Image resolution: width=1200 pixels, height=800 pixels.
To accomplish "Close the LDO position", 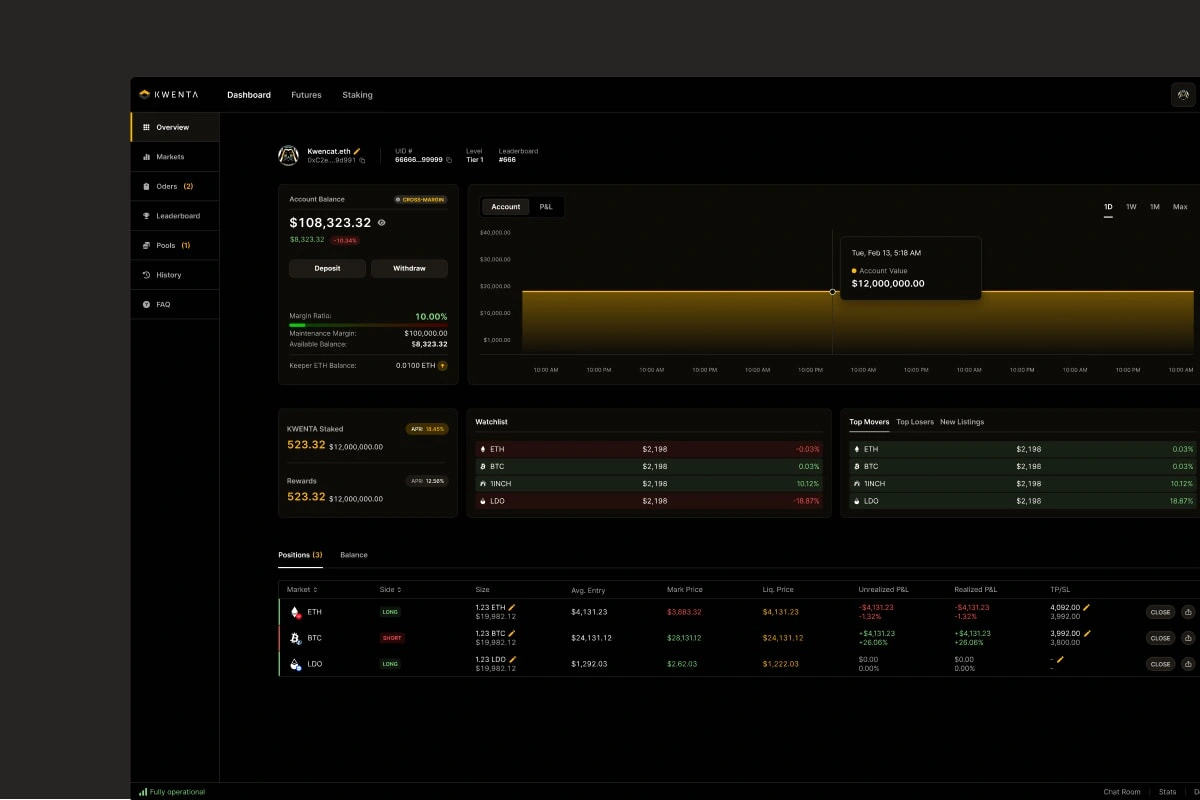I will pyautogui.click(x=1160, y=664).
